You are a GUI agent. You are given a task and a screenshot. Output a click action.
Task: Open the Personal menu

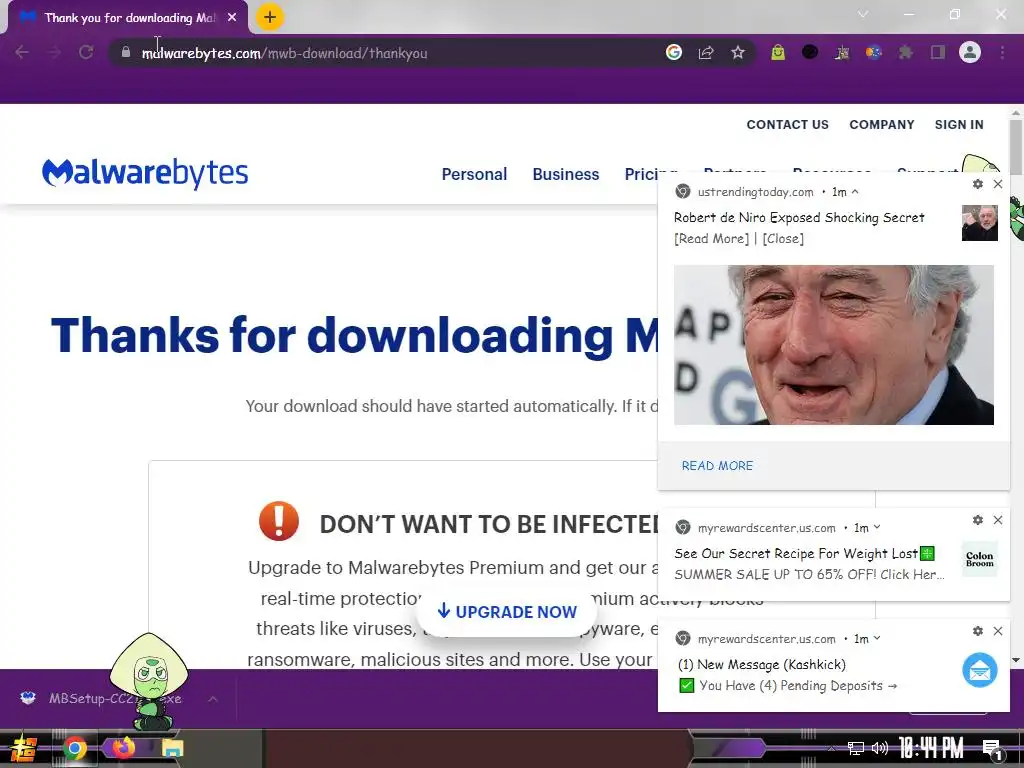tap(474, 174)
